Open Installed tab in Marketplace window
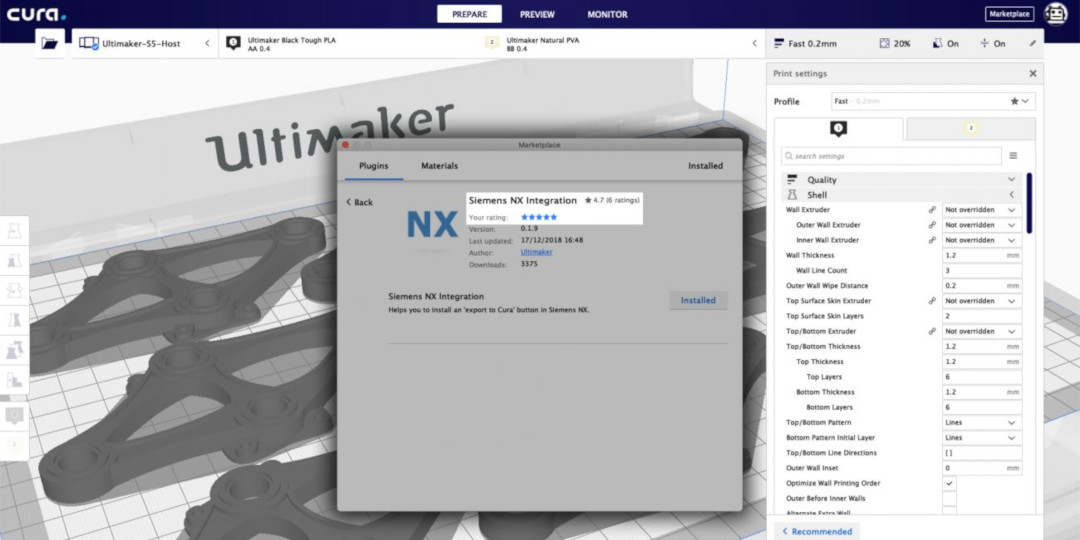1080x540 pixels. coord(705,166)
